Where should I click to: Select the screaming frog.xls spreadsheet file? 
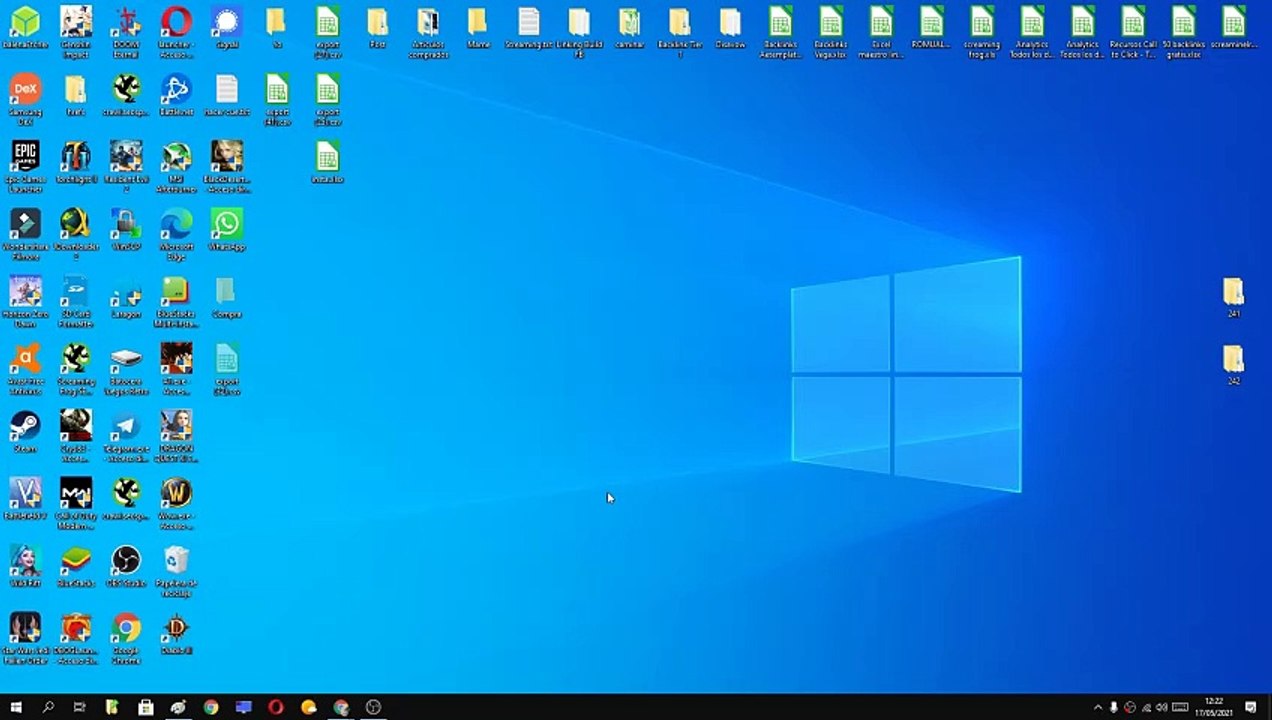tap(982, 30)
